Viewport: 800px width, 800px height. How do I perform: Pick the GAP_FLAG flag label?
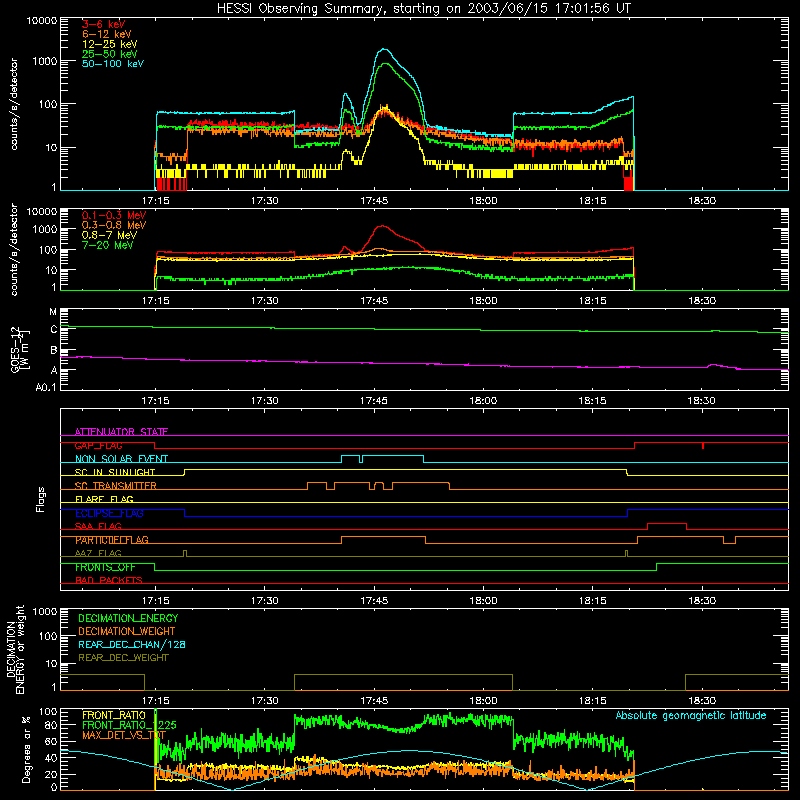98,445
